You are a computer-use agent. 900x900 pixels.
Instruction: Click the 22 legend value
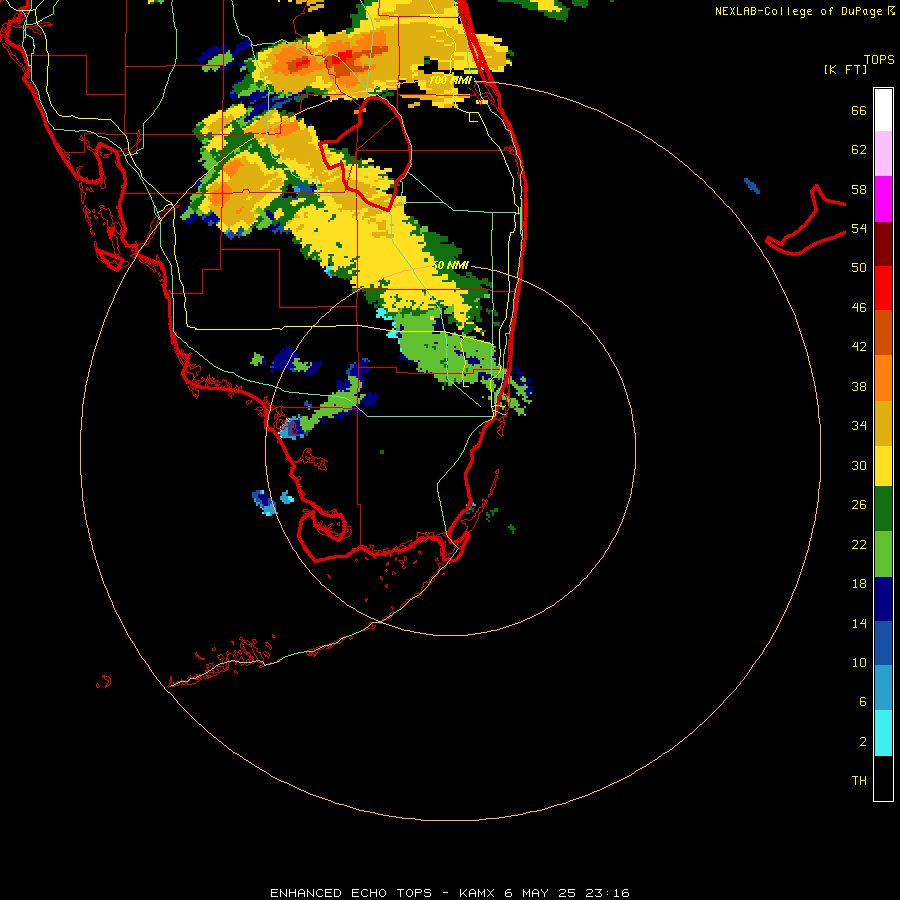pyautogui.click(x=859, y=544)
